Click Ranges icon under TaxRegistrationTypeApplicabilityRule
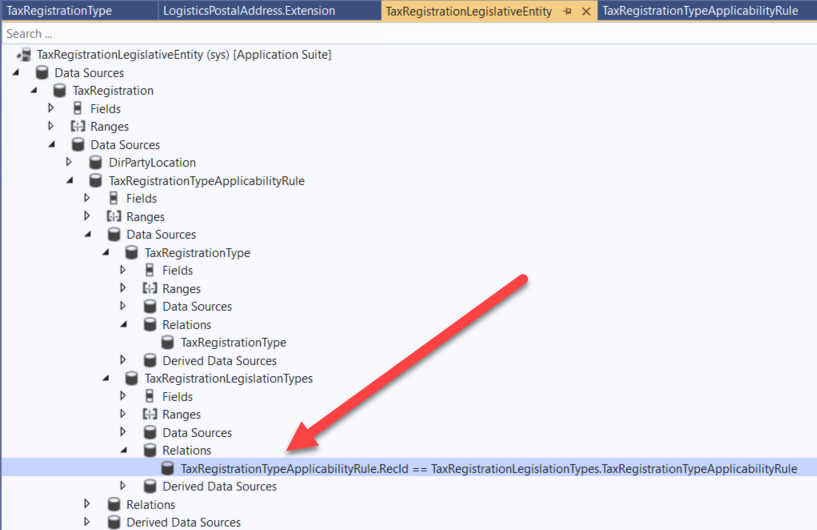The width and height of the screenshot is (817, 530). coord(114,216)
